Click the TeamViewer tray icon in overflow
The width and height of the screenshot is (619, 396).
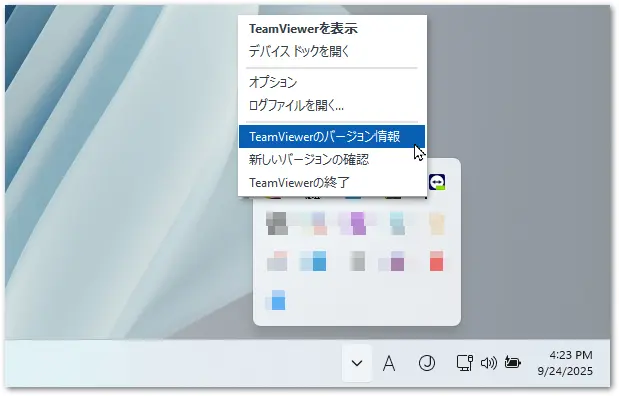[x=437, y=182]
